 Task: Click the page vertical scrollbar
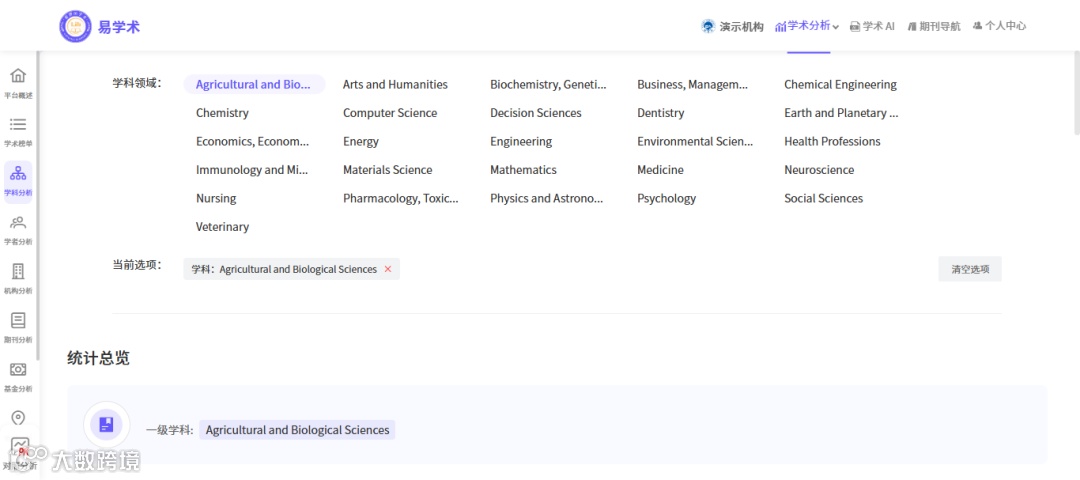[x=1076, y=90]
